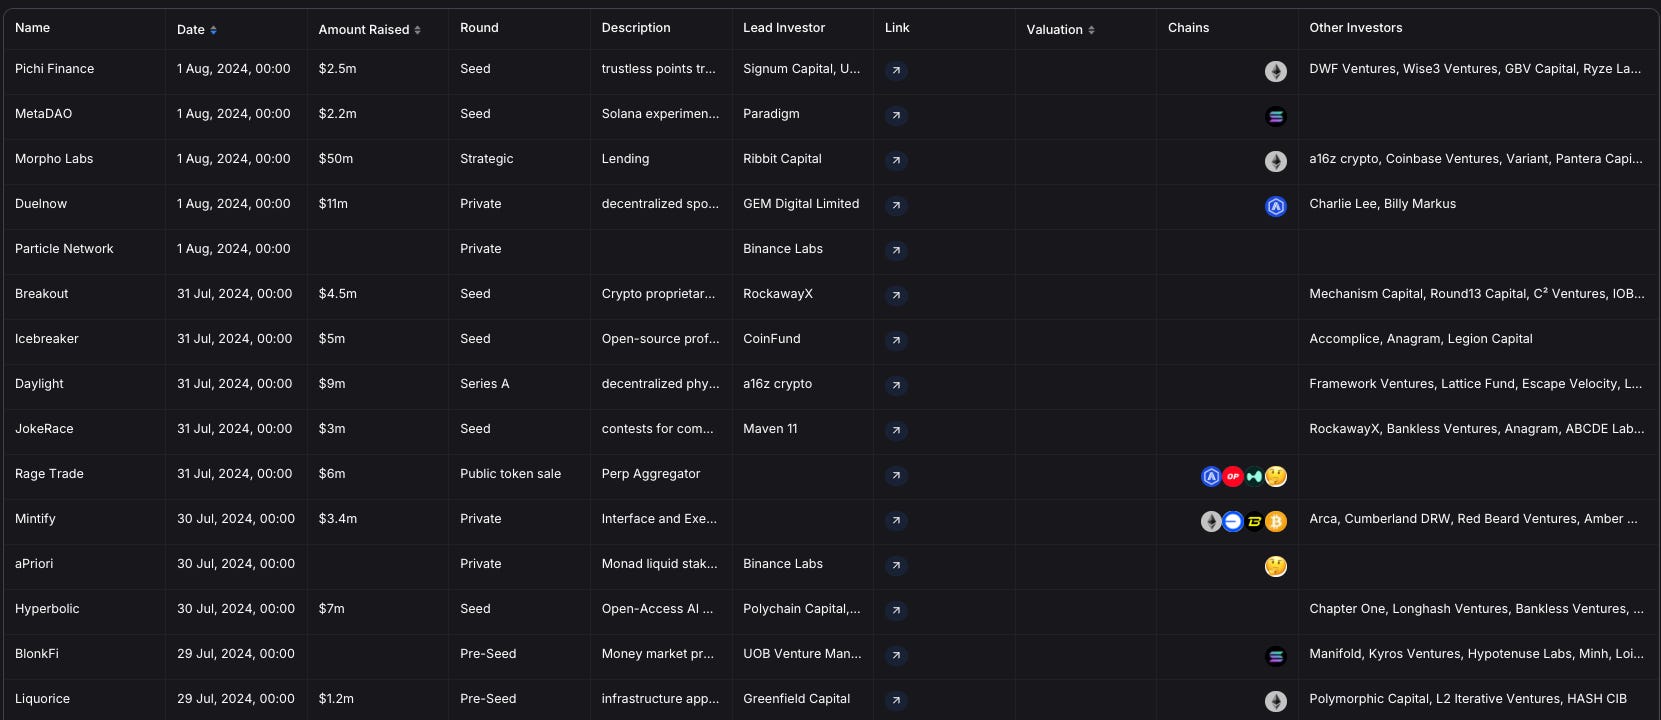Click the $11m amount raised cell

coord(333,204)
